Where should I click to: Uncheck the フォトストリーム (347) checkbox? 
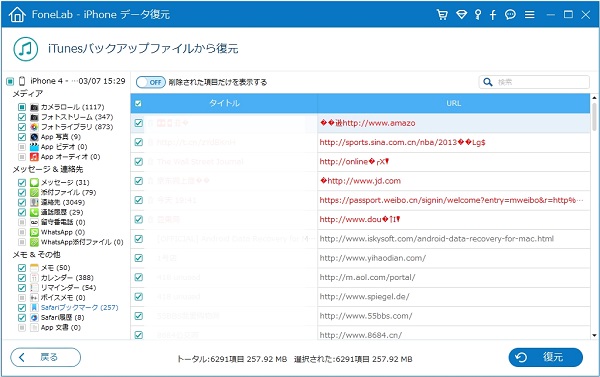point(22,117)
